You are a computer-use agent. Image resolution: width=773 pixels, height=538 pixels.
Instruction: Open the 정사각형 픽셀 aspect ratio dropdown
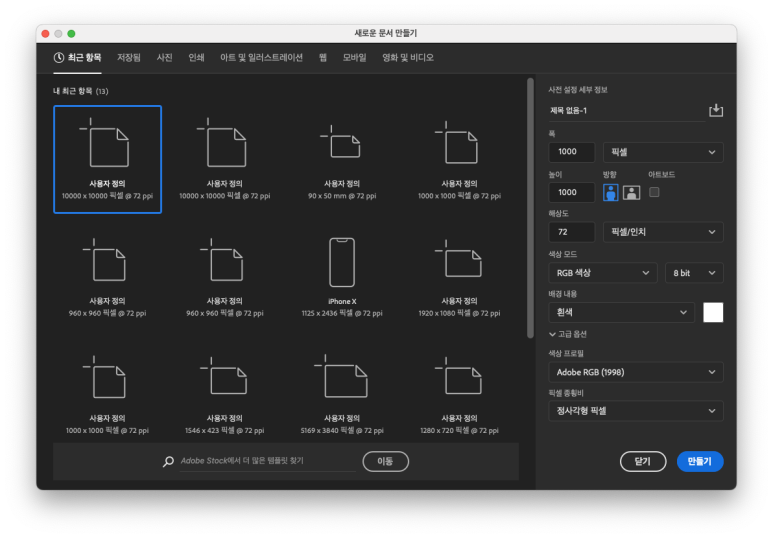[x=636, y=411]
